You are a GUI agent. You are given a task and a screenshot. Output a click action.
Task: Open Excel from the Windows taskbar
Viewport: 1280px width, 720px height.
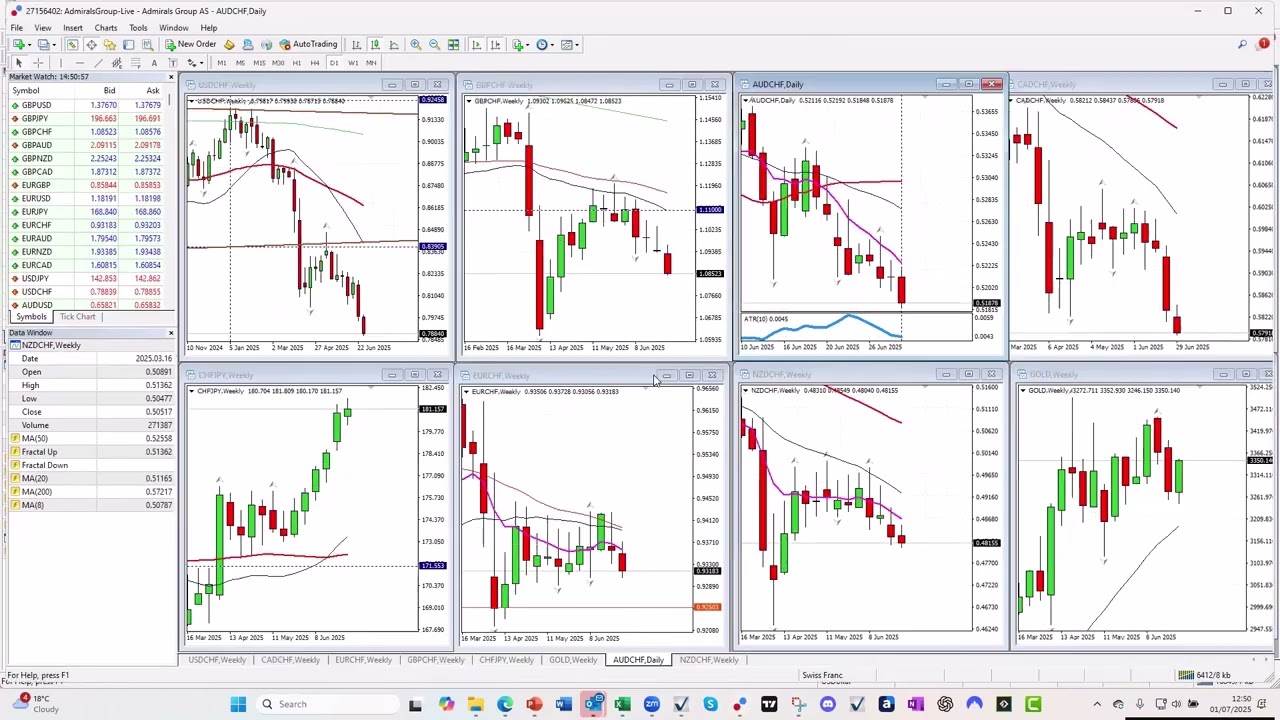point(622,704)
